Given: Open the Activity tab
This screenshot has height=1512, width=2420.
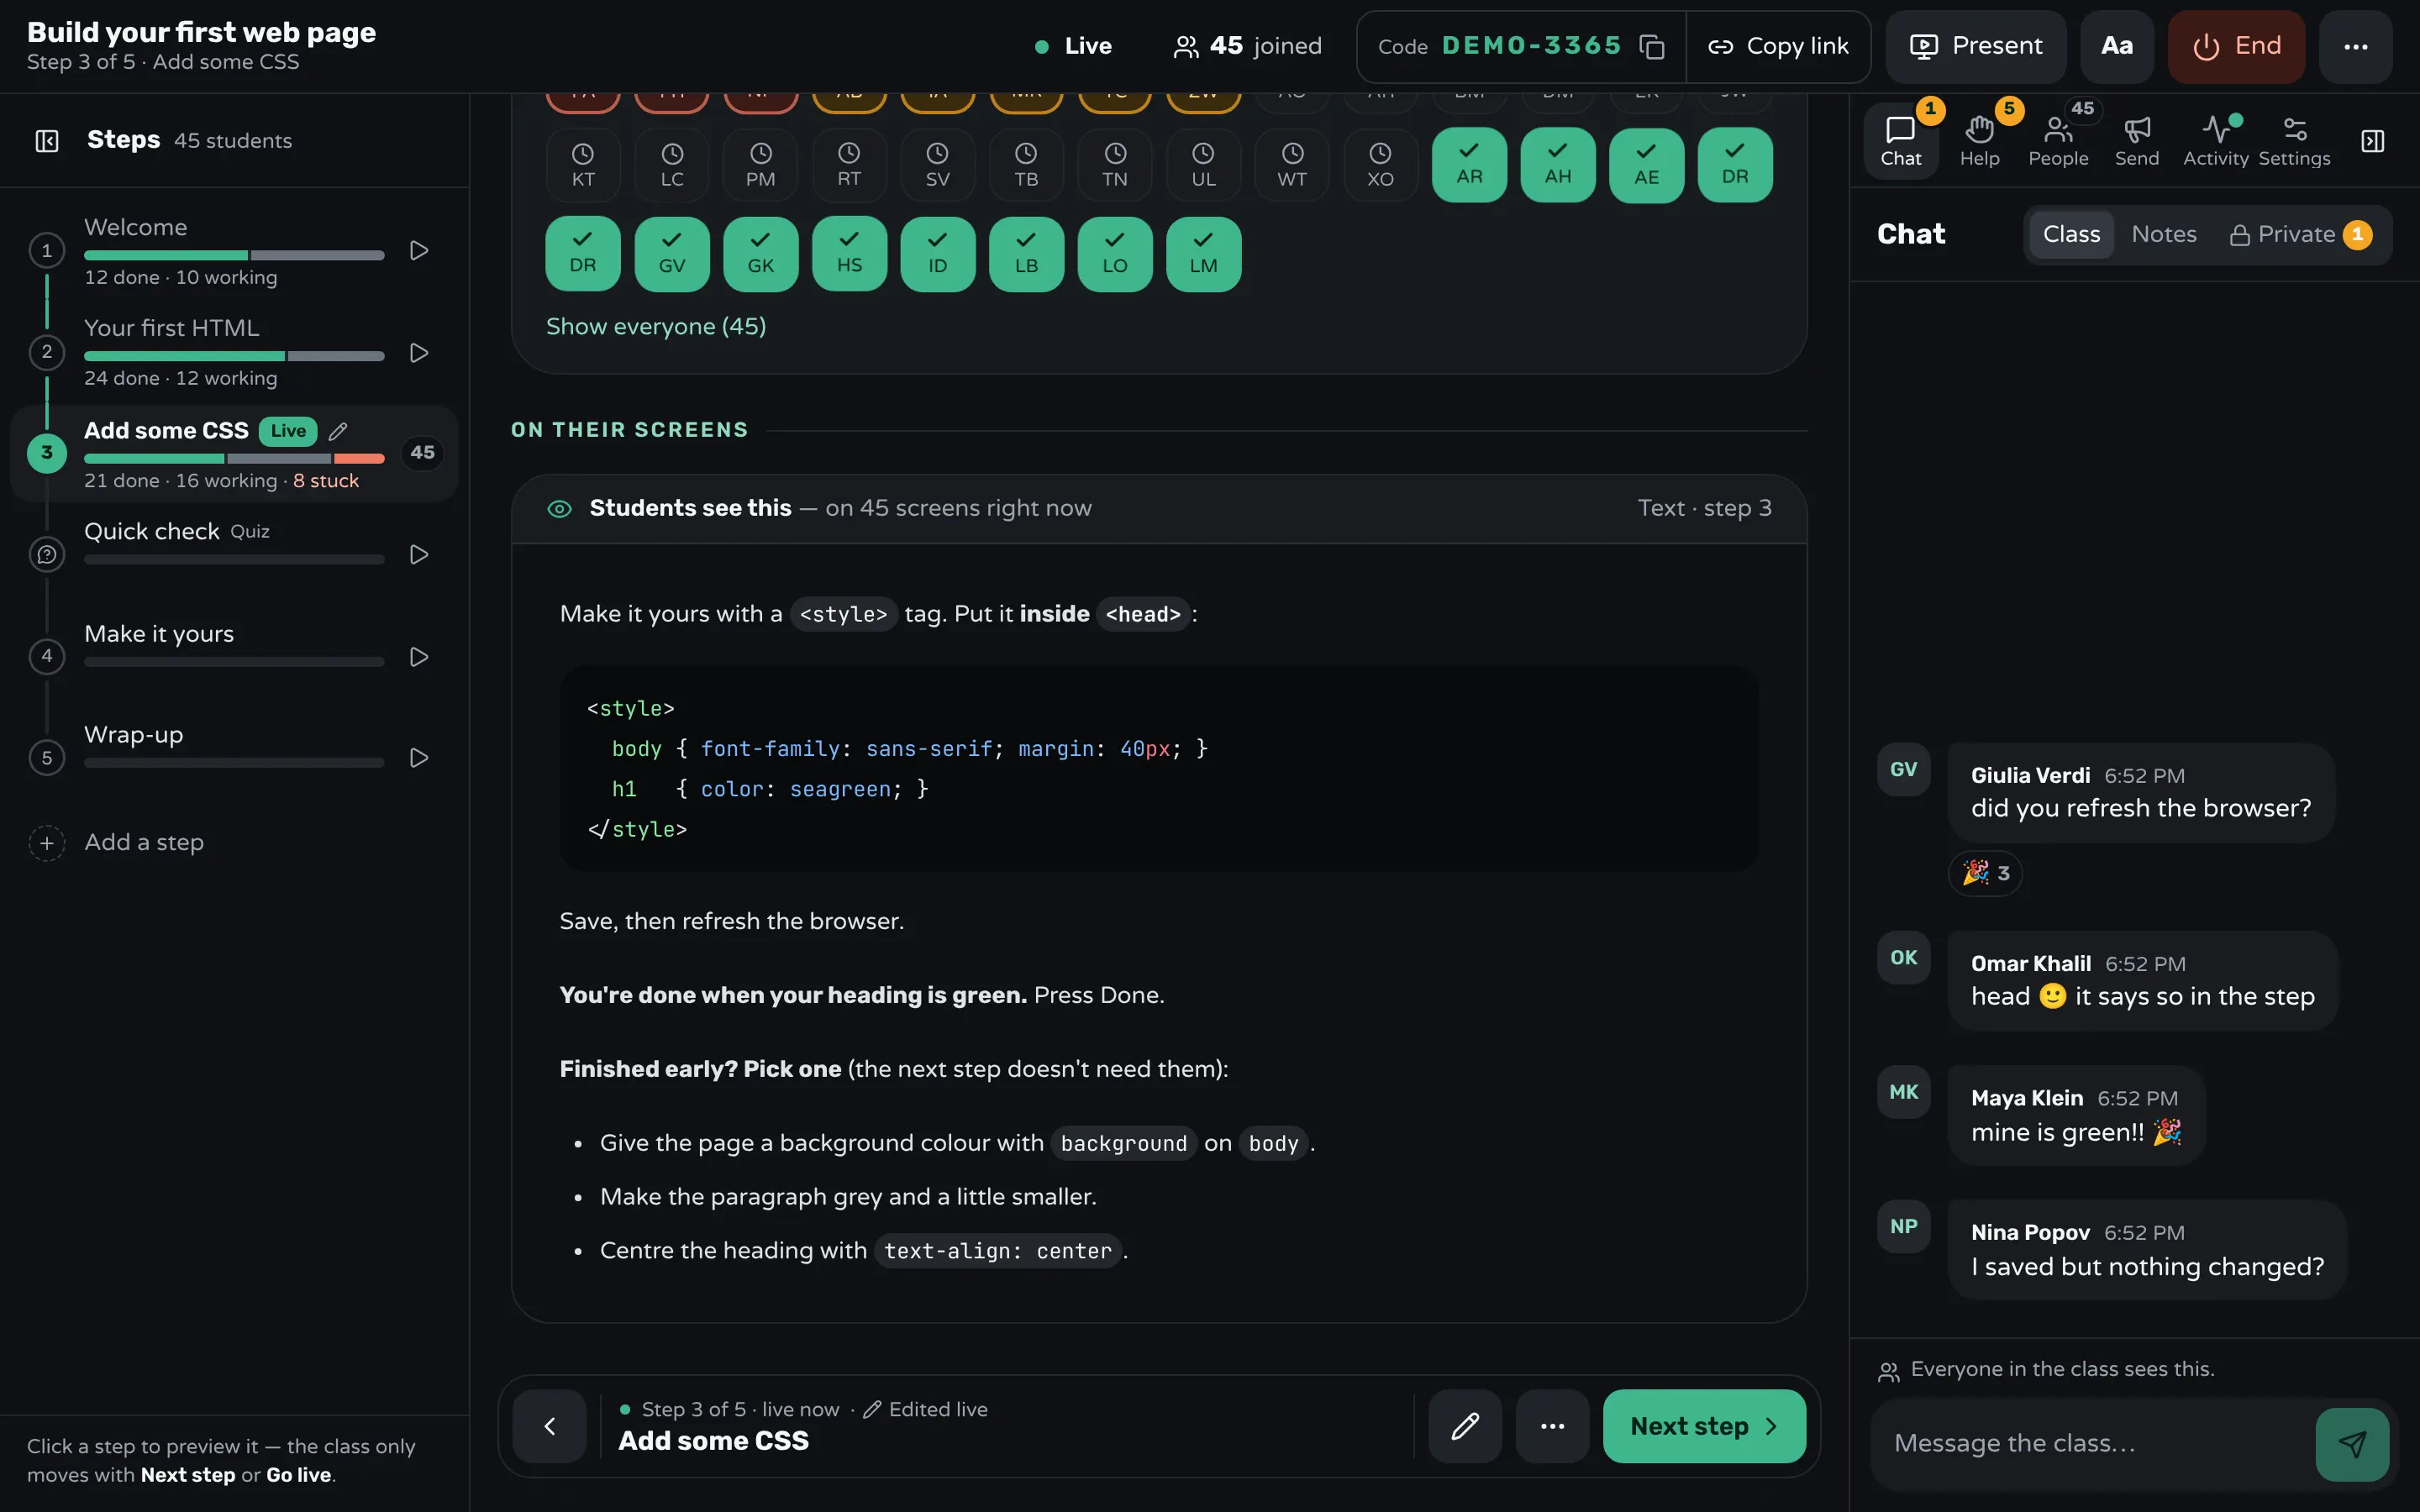Looking at the screenshot, I should [2215, 141].
